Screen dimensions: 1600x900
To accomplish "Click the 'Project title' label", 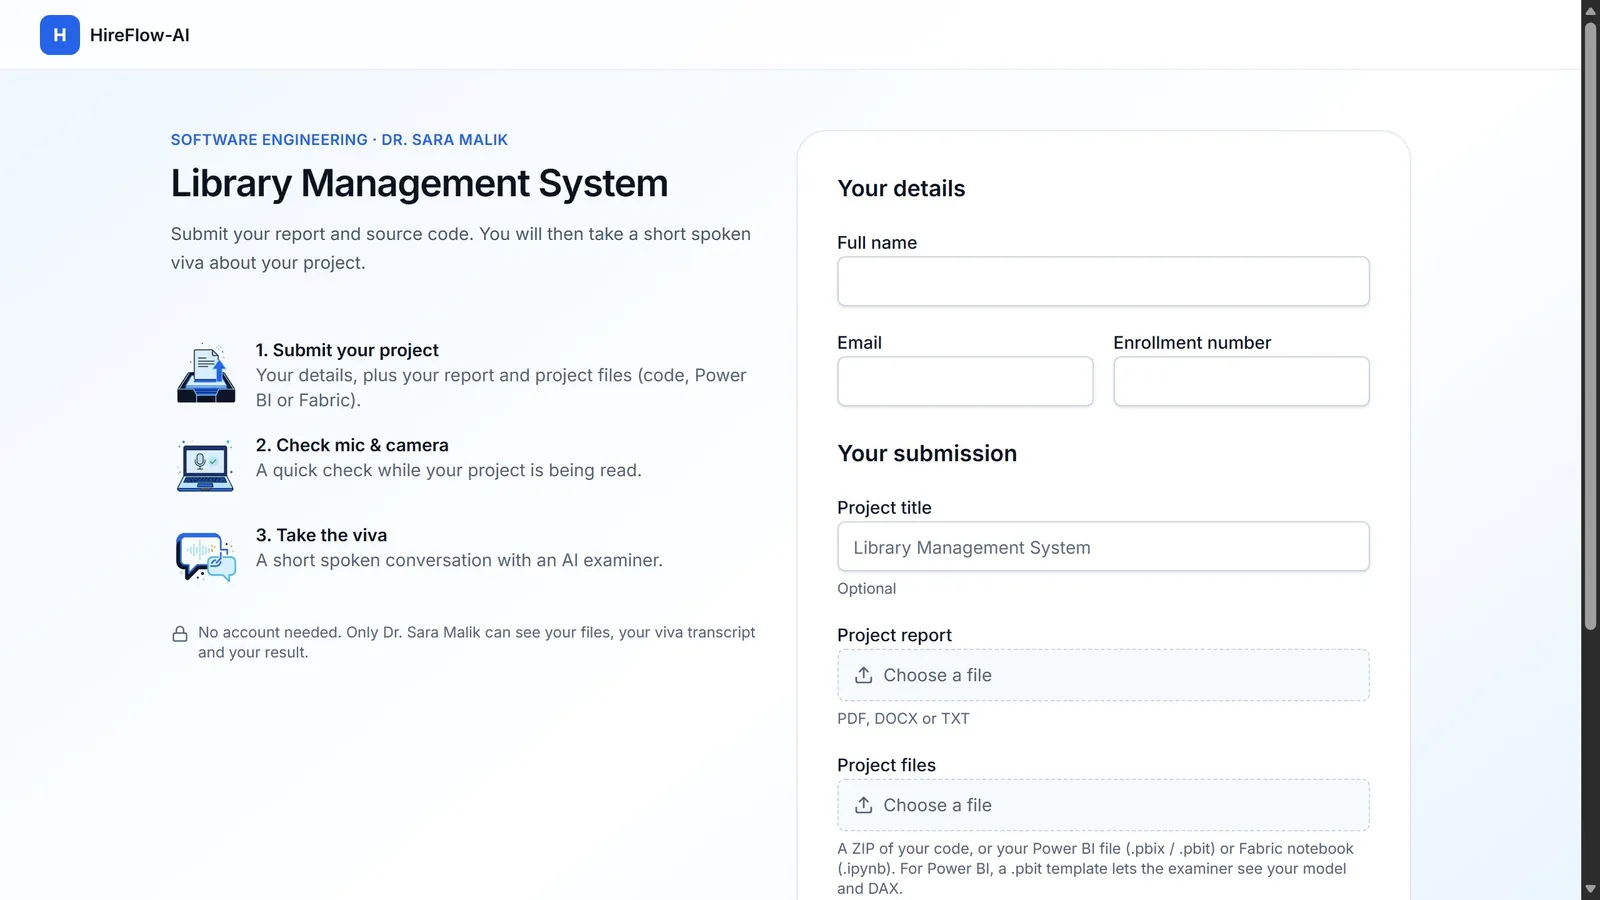I will click(884, 508).
